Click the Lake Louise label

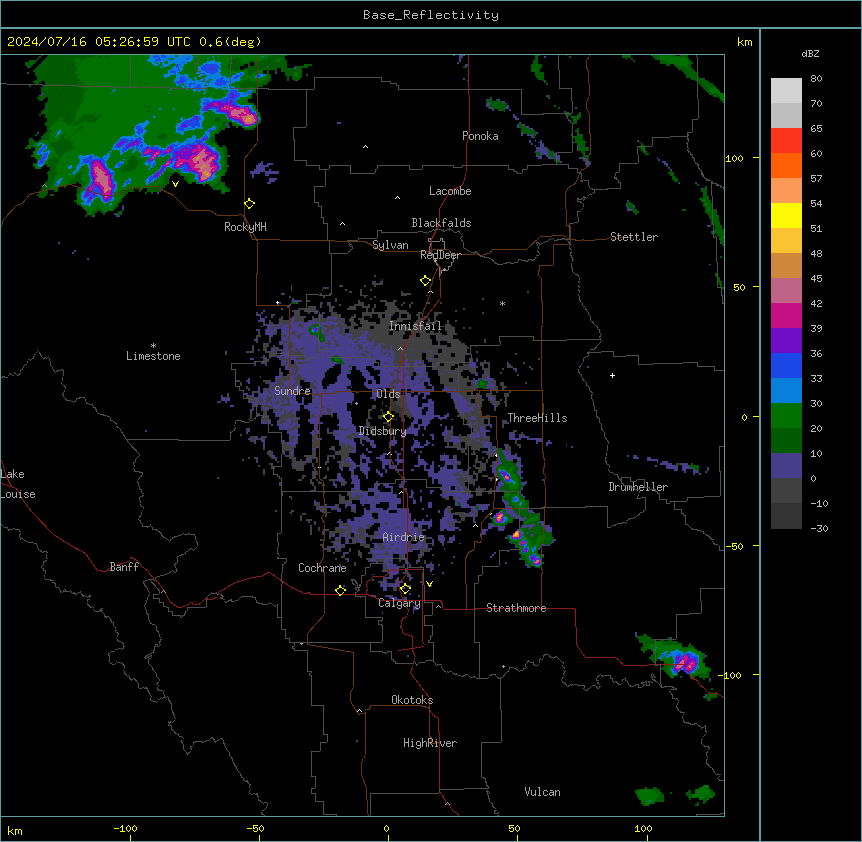click(18, 484)
